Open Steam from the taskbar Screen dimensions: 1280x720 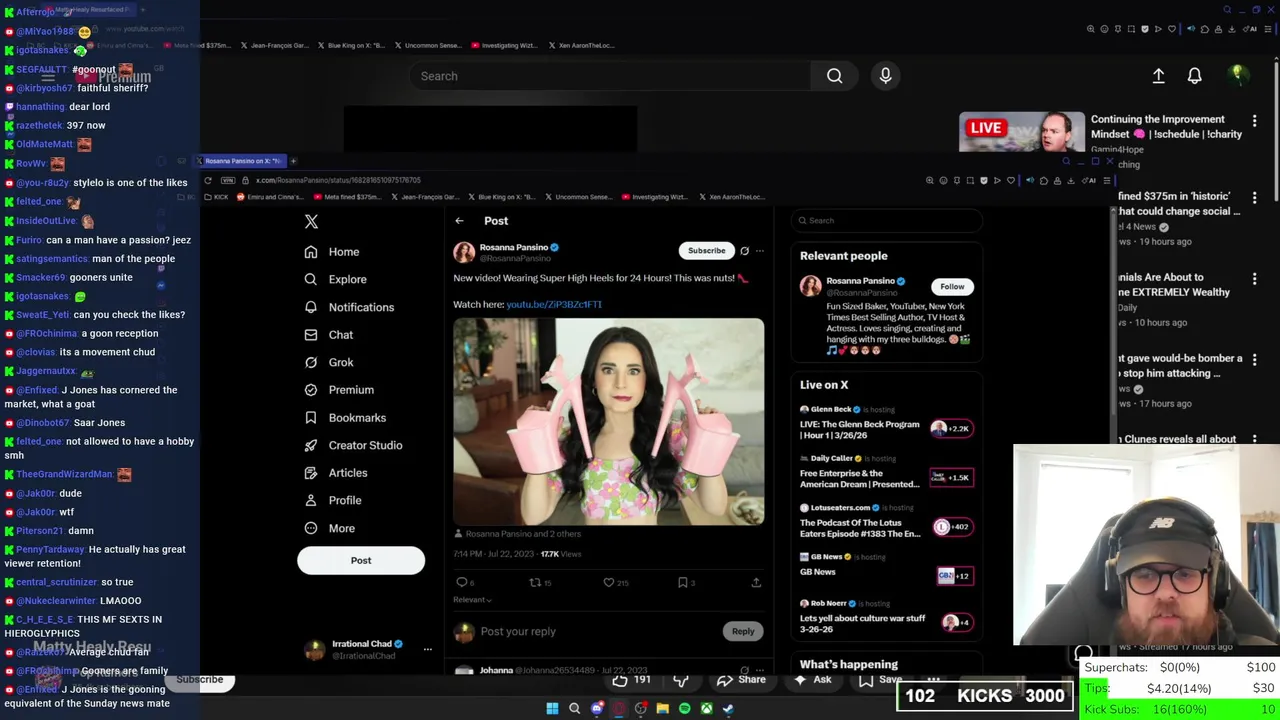(728, 709)
